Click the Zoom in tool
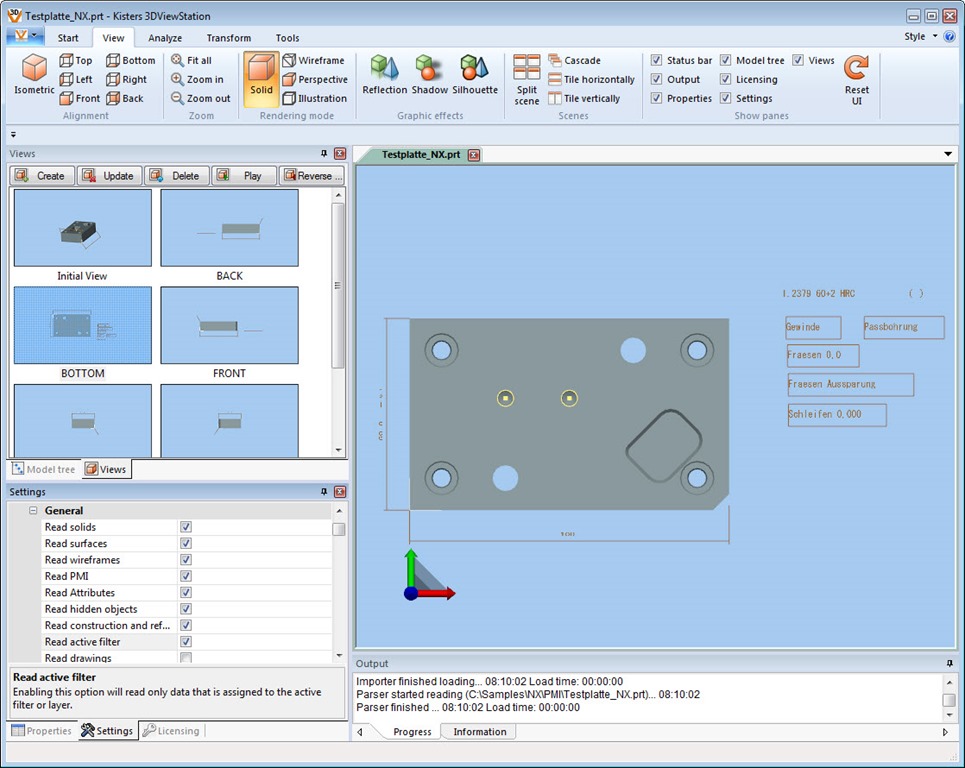 coord(198,79)
